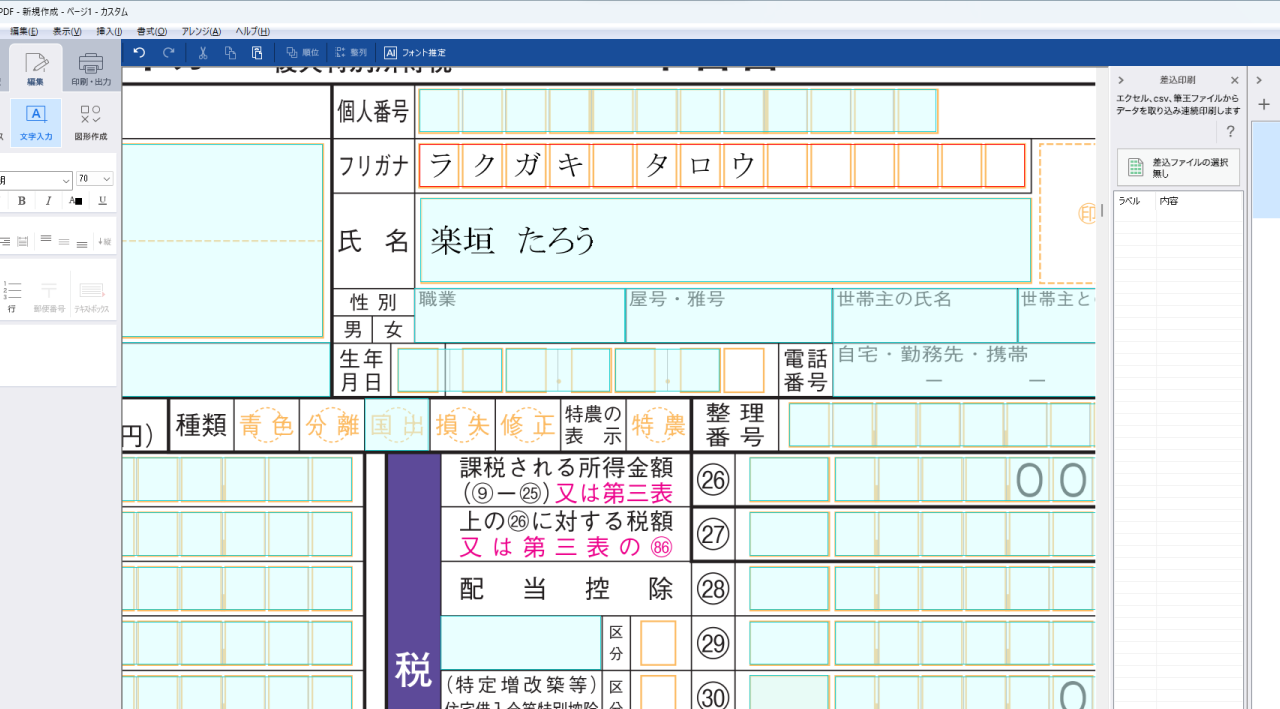Click the plus icon to add page
The width and height of the screenshot is (1280, 709).
click(x=1264, y=104)
